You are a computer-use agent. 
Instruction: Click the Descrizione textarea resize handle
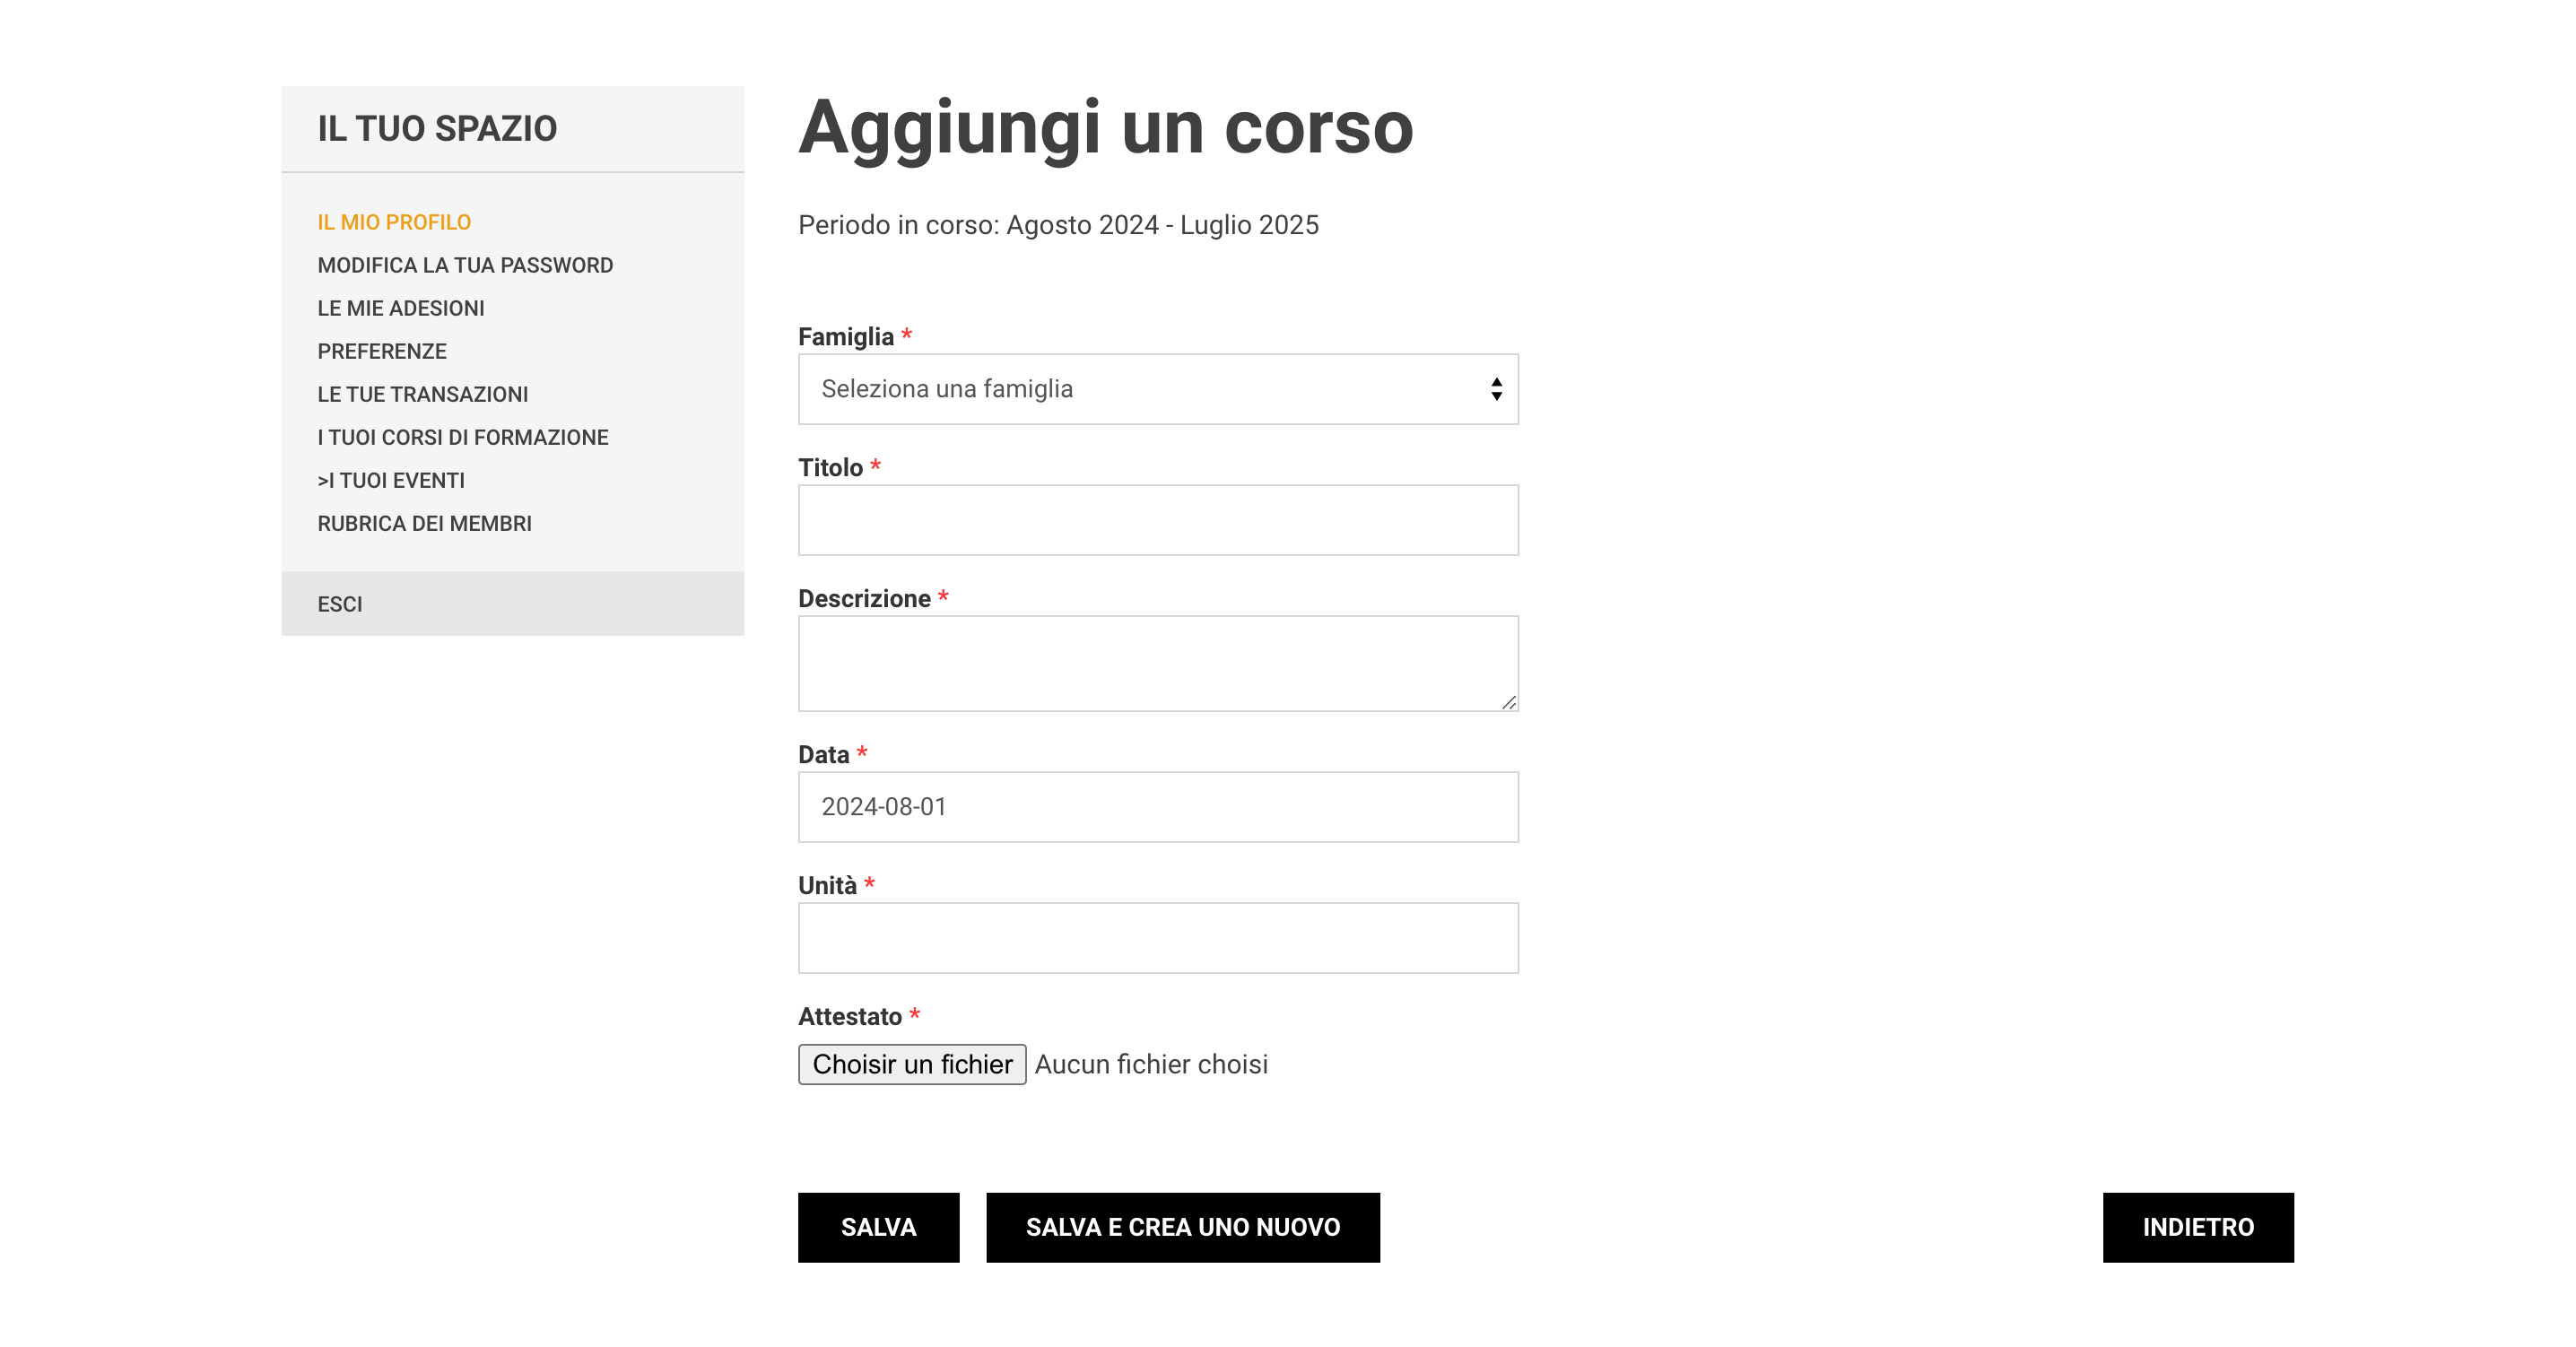click(x=1508, y=702)
